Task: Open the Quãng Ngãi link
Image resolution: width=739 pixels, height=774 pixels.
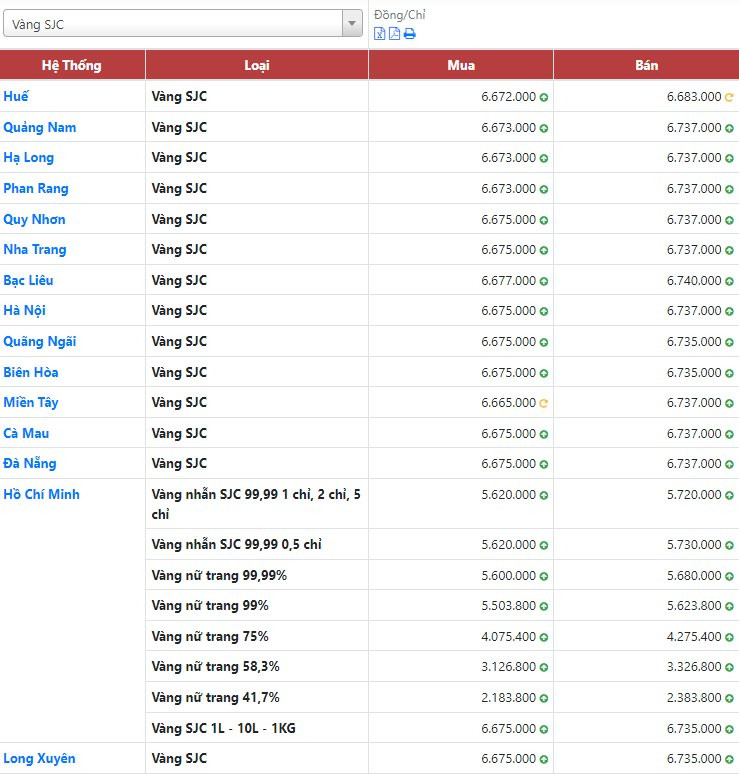Action: 39,342
